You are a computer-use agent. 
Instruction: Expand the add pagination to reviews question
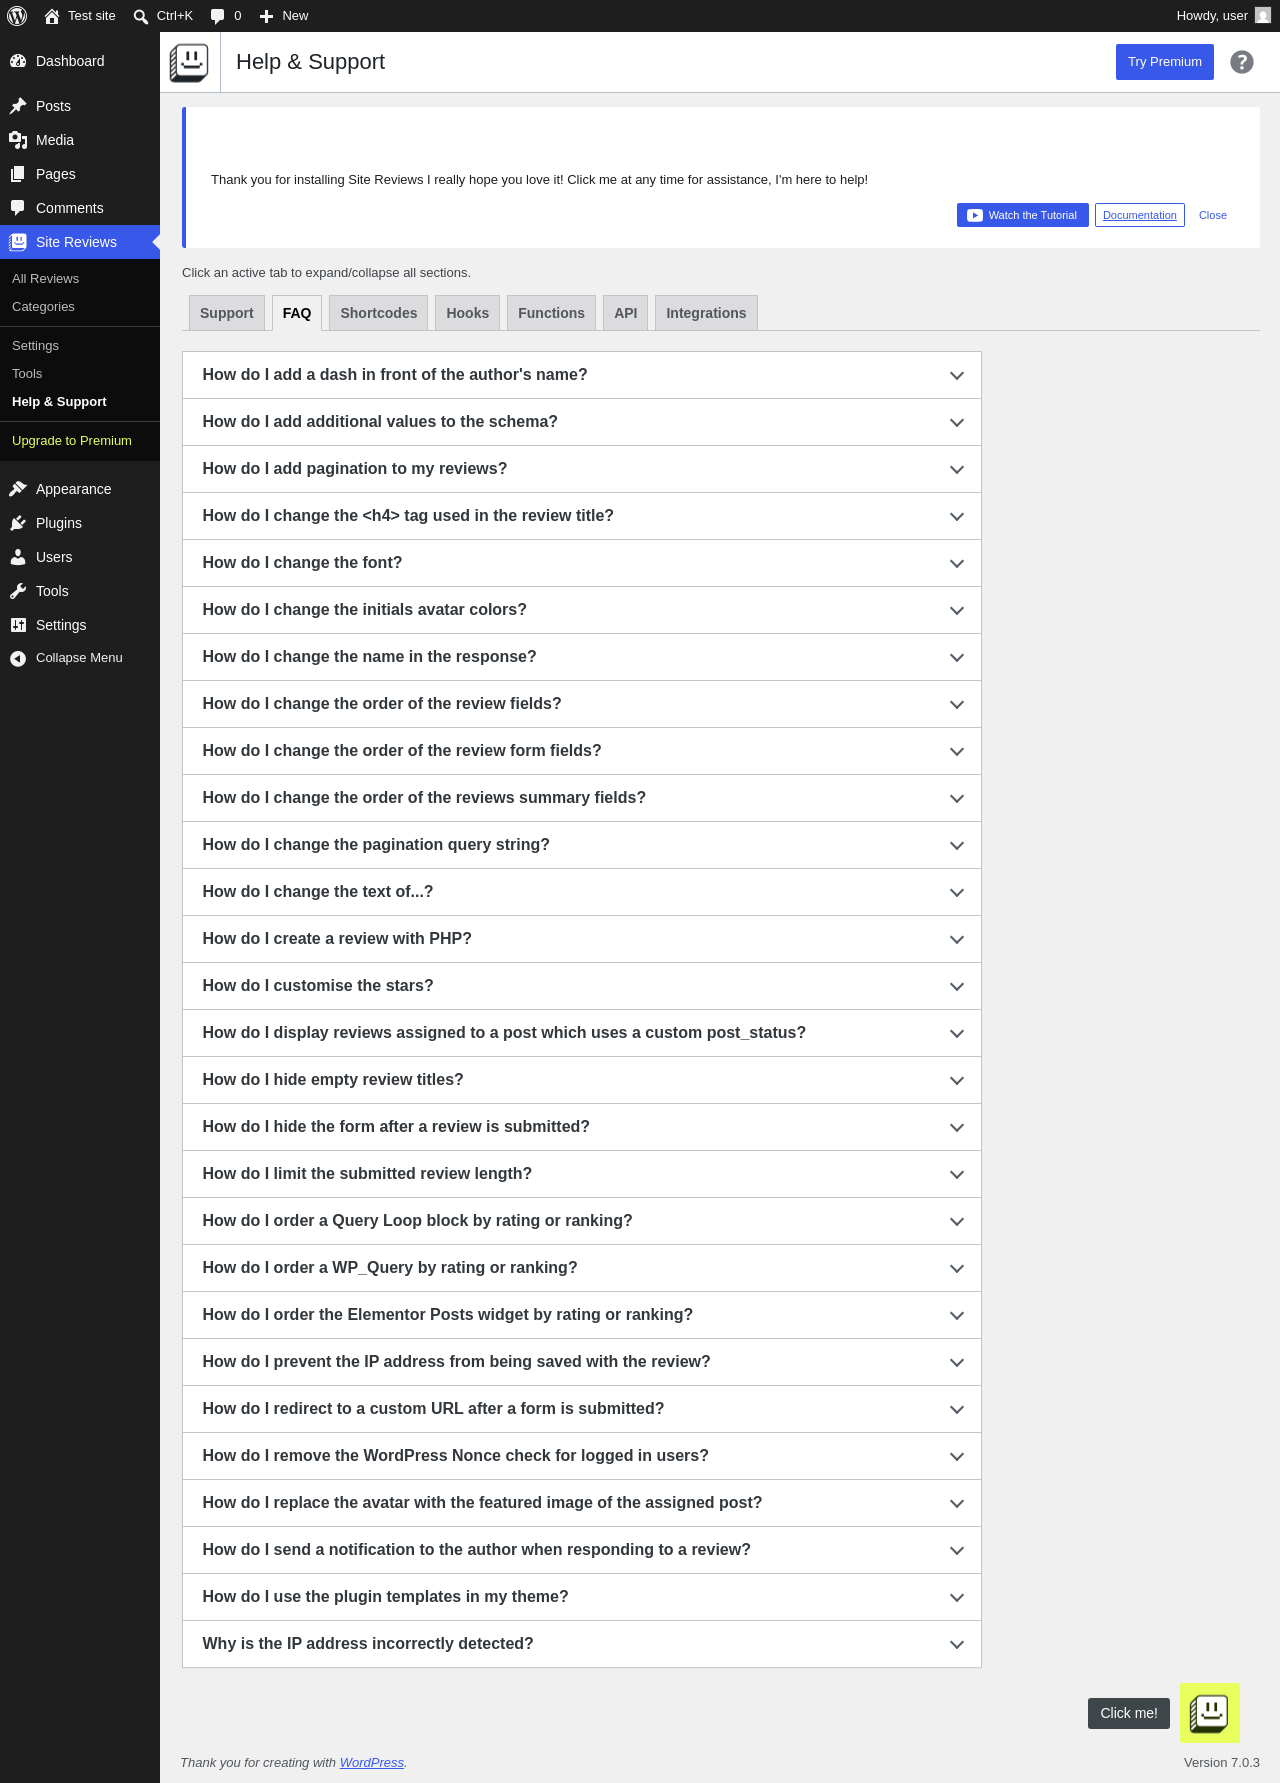[582, 469]
